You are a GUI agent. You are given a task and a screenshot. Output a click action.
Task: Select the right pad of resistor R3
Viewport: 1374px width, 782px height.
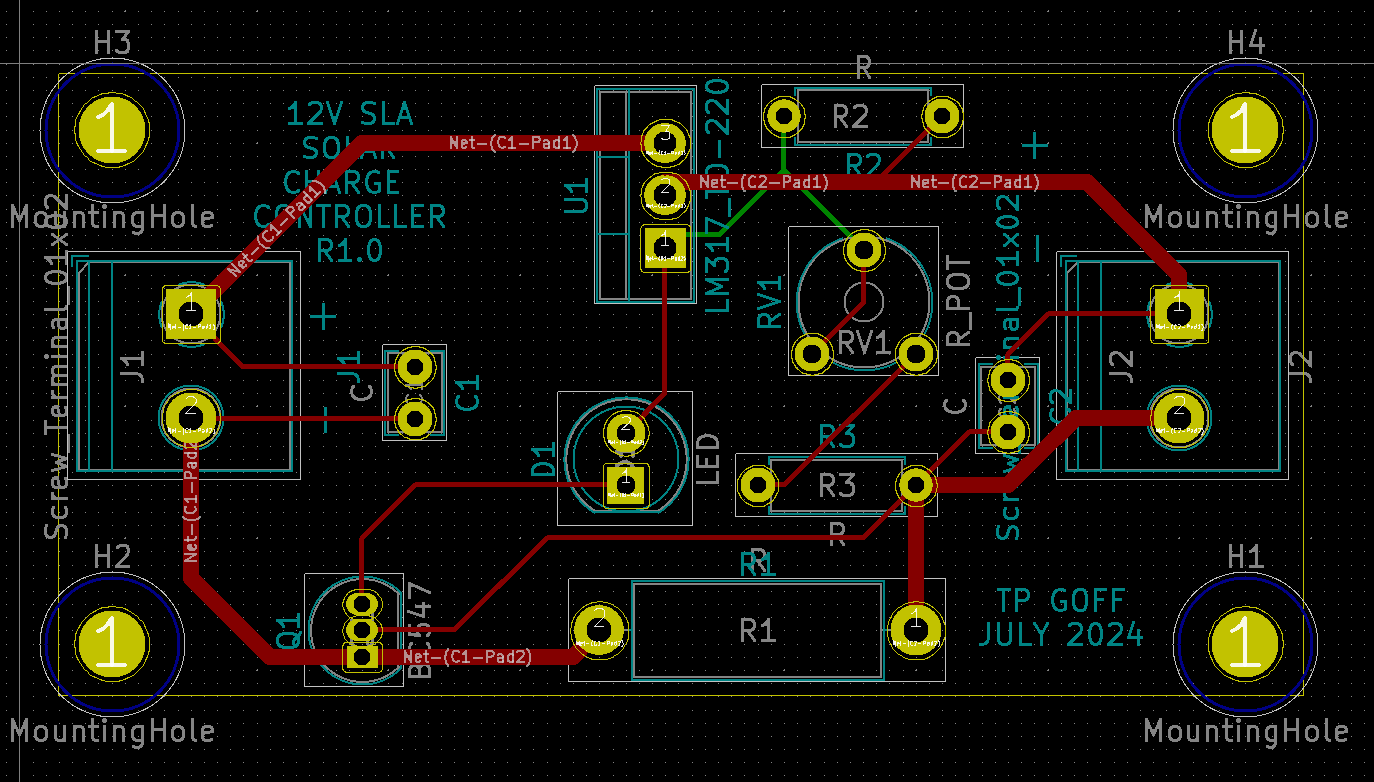point(915,486)
